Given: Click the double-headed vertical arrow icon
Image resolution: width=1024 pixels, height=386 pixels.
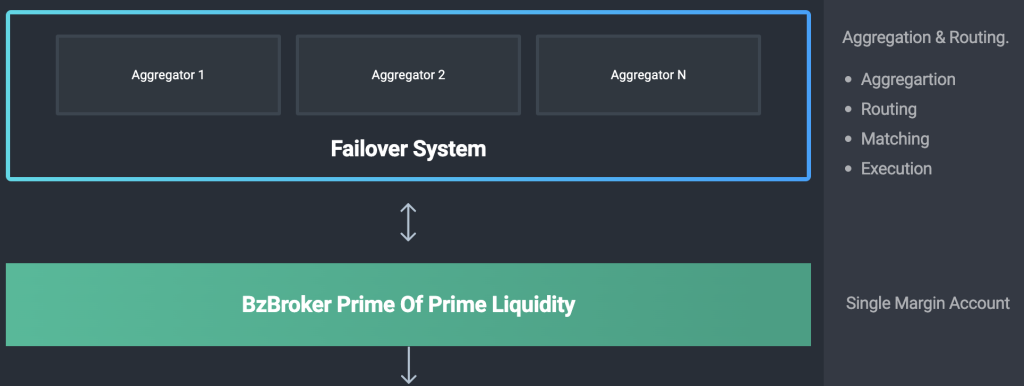Looking at the screenshot, I should pos(408,222).
